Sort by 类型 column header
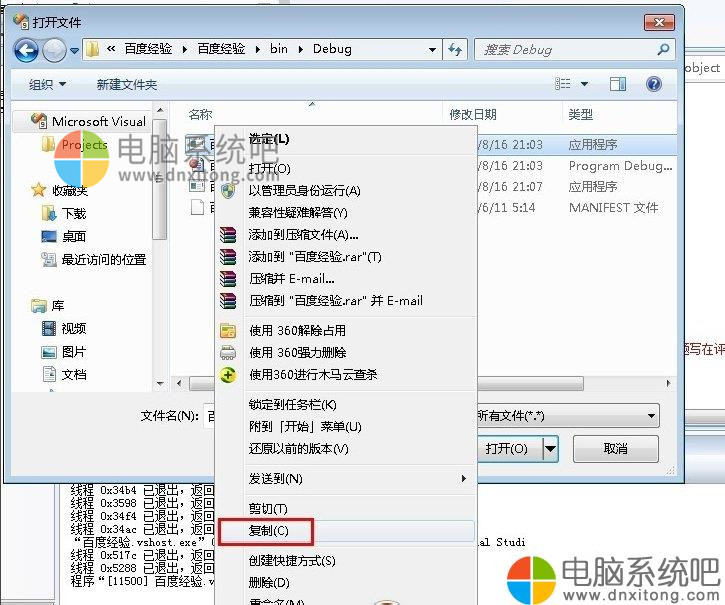The width and height of the screenshot is (725, 605). pyautogui.click(x=581, y=114)
